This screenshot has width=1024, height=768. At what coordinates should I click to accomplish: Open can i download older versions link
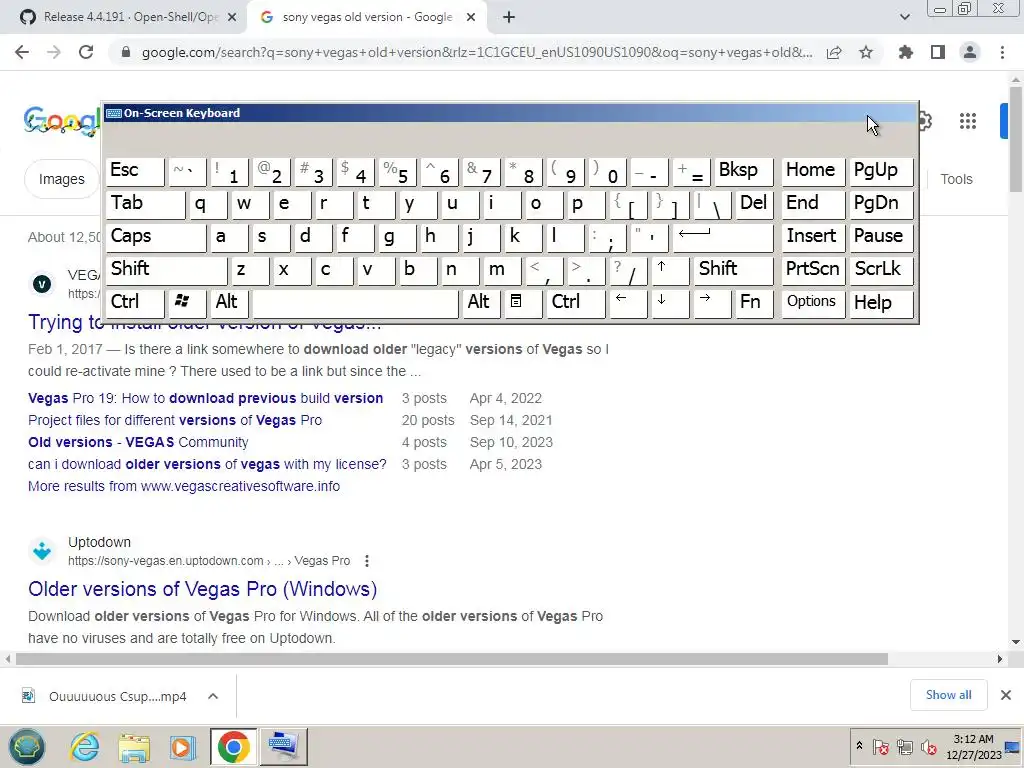(207, 464)
